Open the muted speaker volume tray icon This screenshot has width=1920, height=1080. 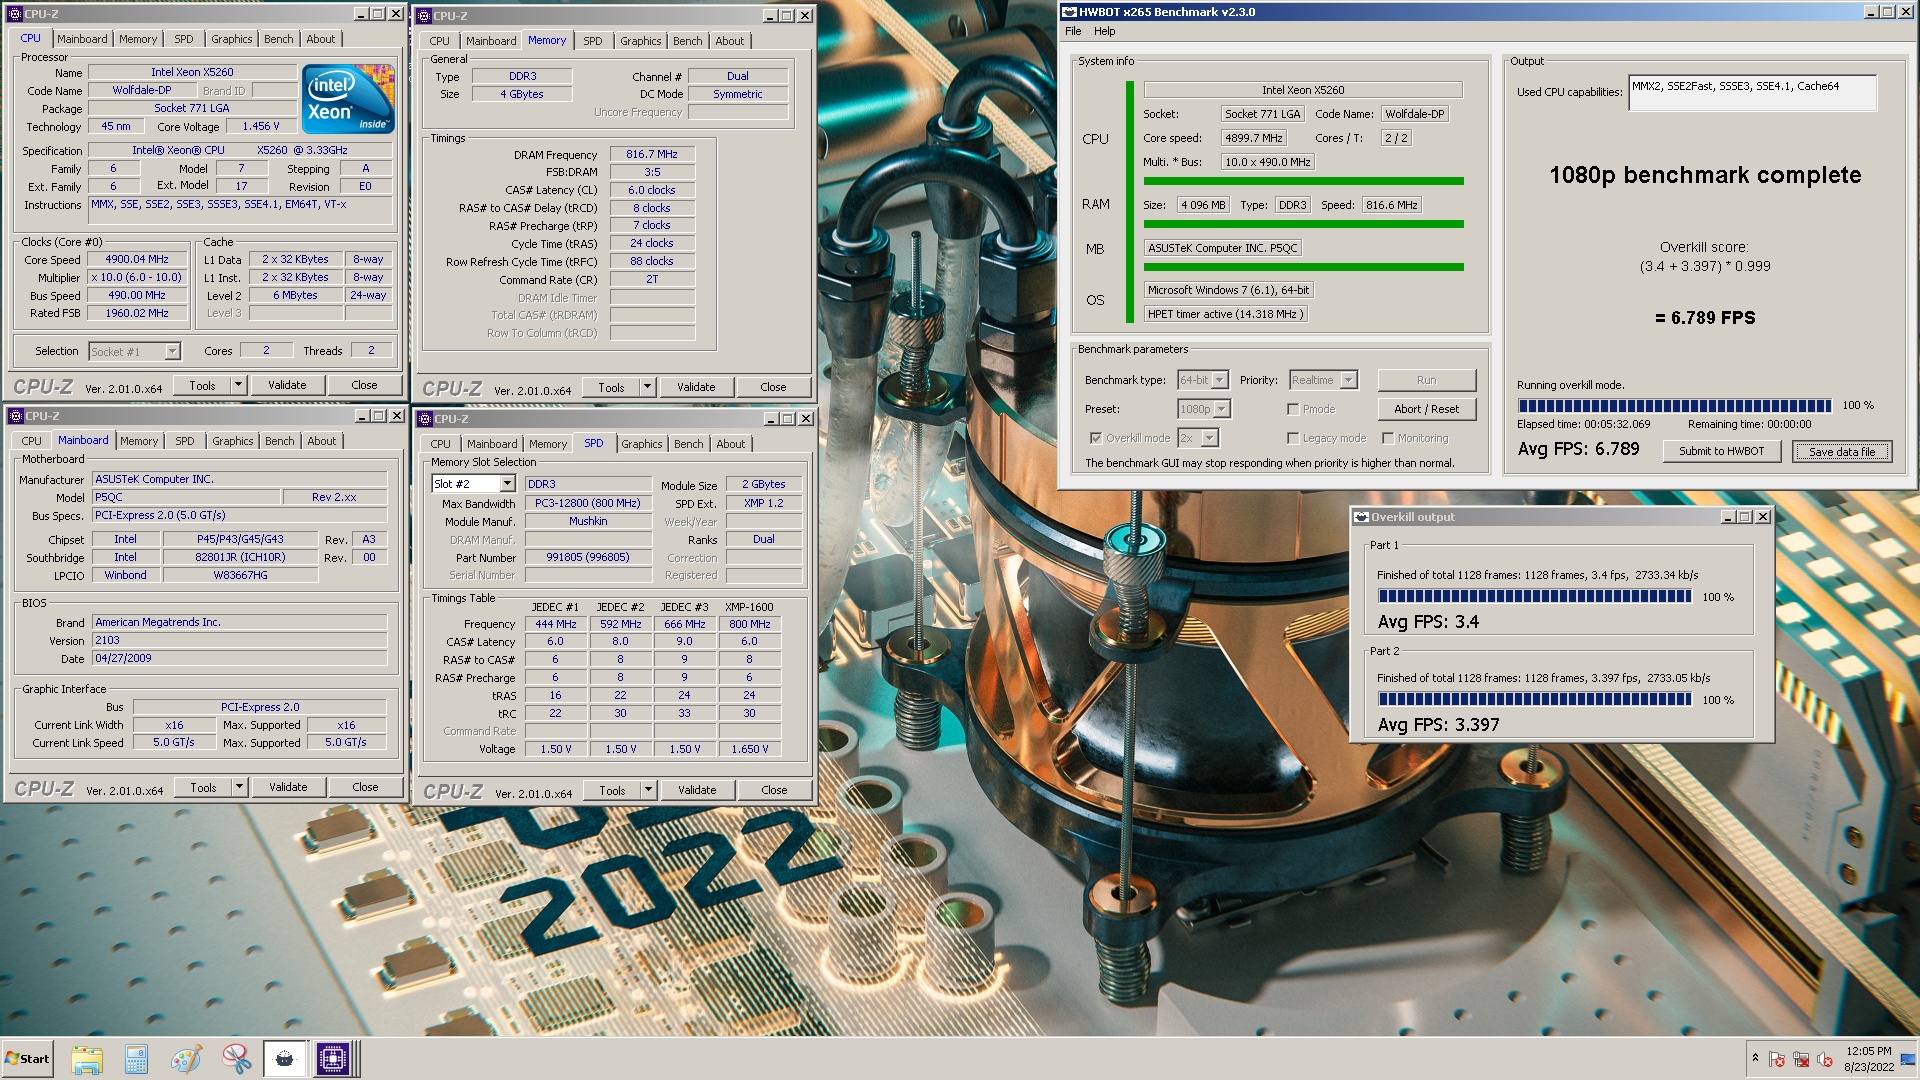click(x=1825, y=1059)
